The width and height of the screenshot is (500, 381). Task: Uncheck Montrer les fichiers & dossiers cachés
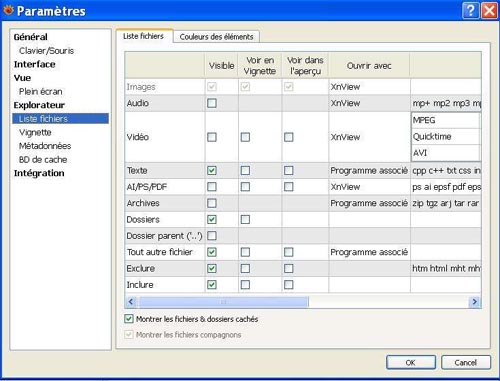click(x=129, y=319)
